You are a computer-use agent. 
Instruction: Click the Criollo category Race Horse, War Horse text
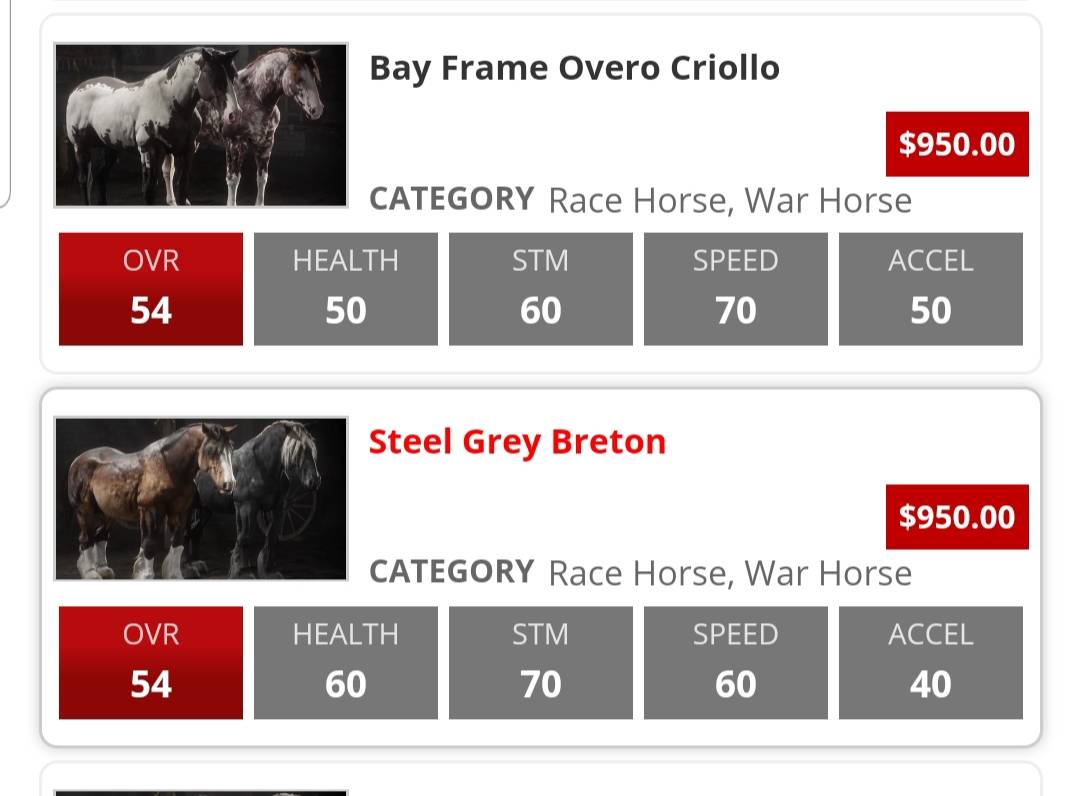coord(730,200)
